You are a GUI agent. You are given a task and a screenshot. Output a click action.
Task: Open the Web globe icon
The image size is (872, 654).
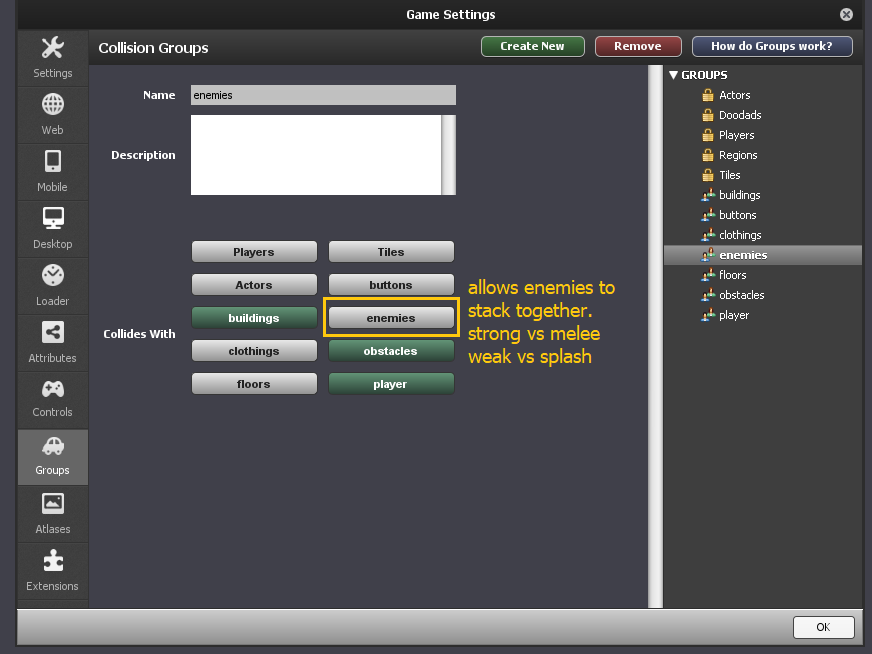[52, 105]
